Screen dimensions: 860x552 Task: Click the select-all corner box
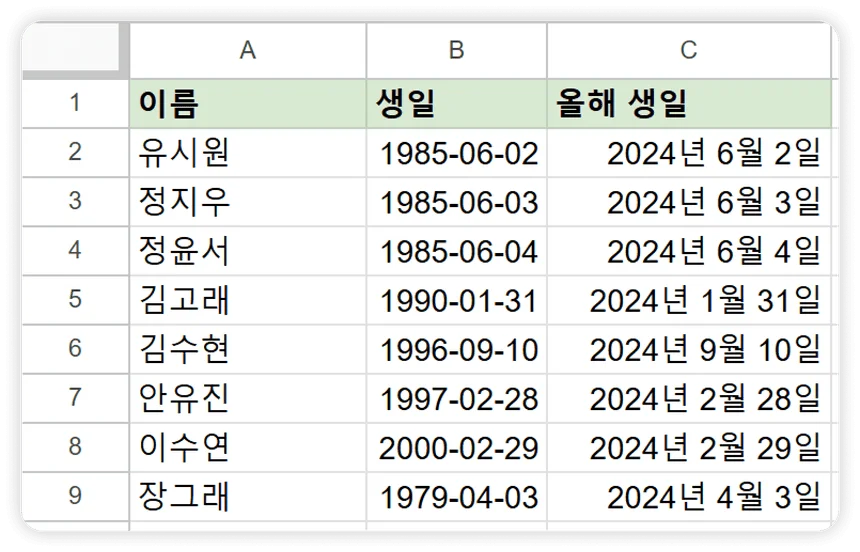pyautogui.click(x=75, y=51)
